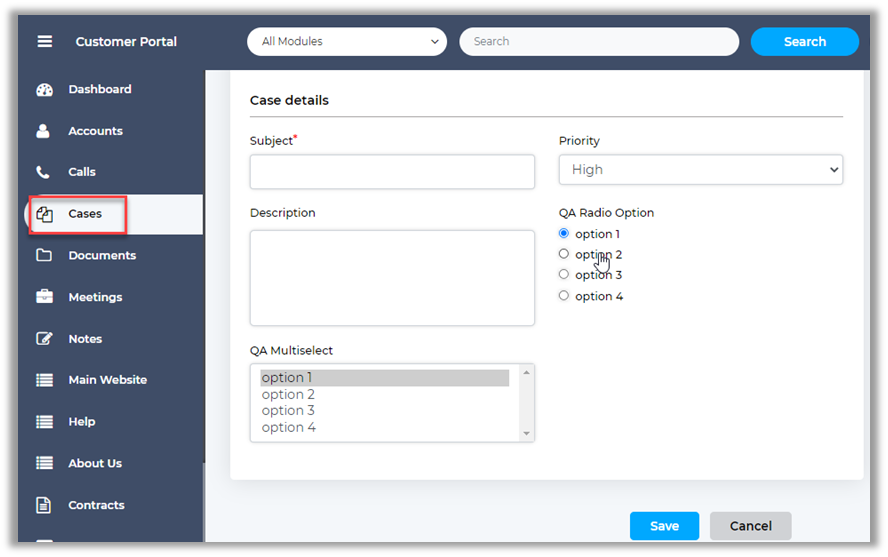Click the Cancel button
The width and height of the screenshot is (888, 557).
pos(750,526)
